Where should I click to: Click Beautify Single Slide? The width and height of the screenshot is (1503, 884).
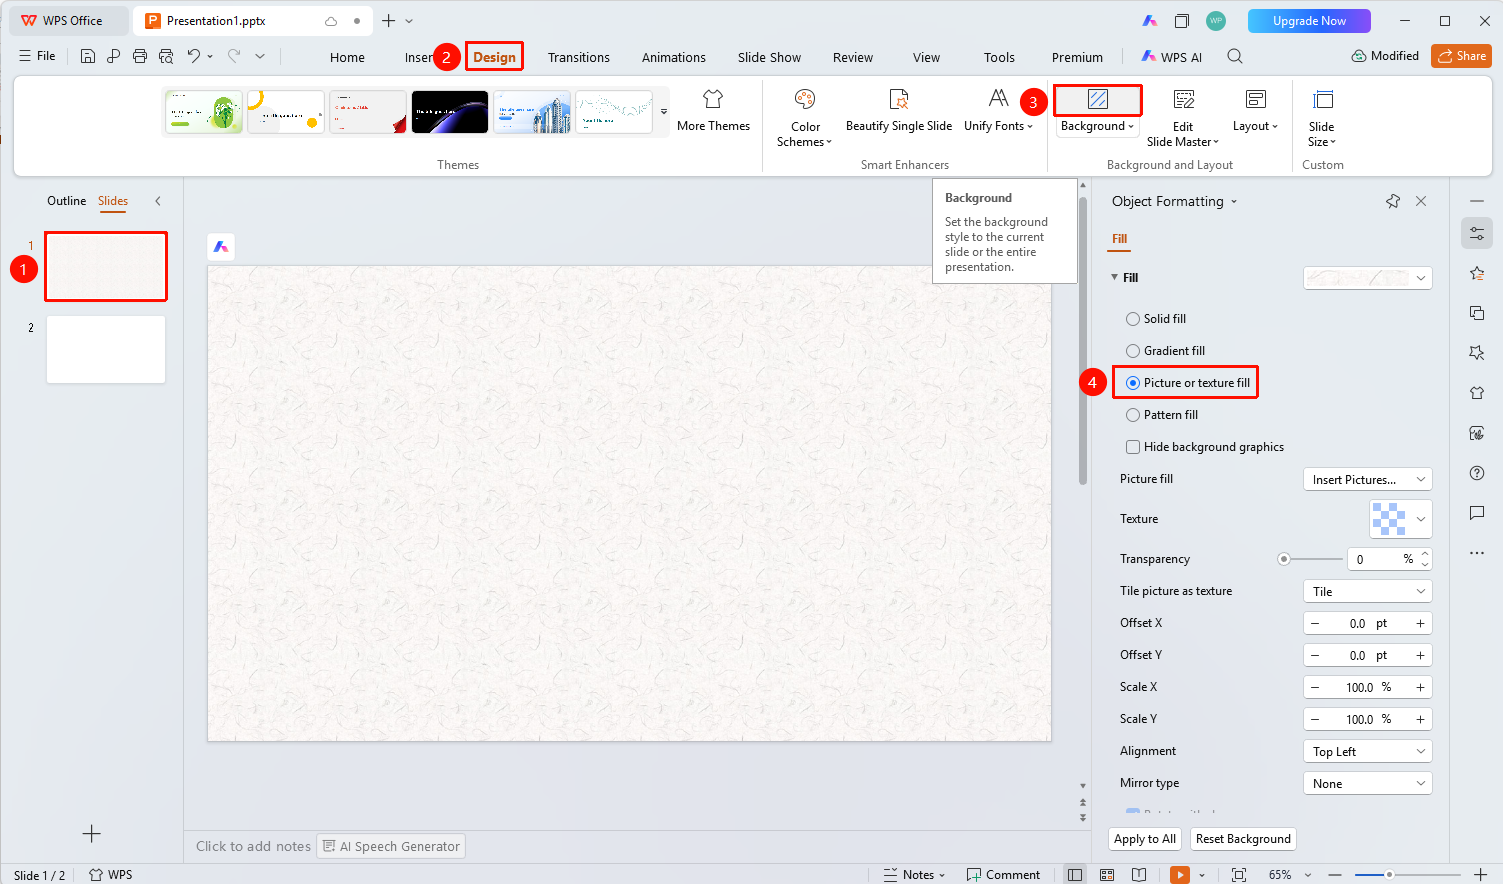pyautogui.click(x=899, y=111)
